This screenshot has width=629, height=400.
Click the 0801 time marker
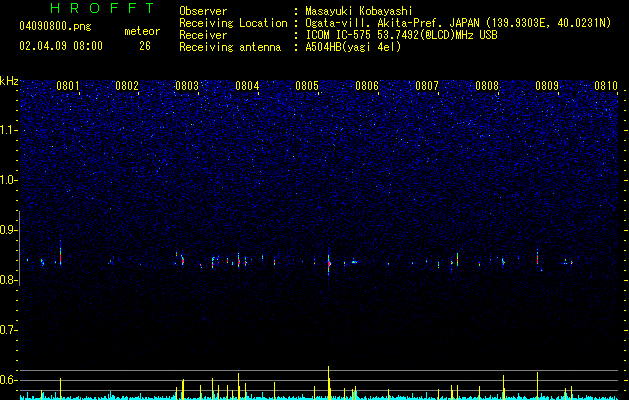(67, 86)
